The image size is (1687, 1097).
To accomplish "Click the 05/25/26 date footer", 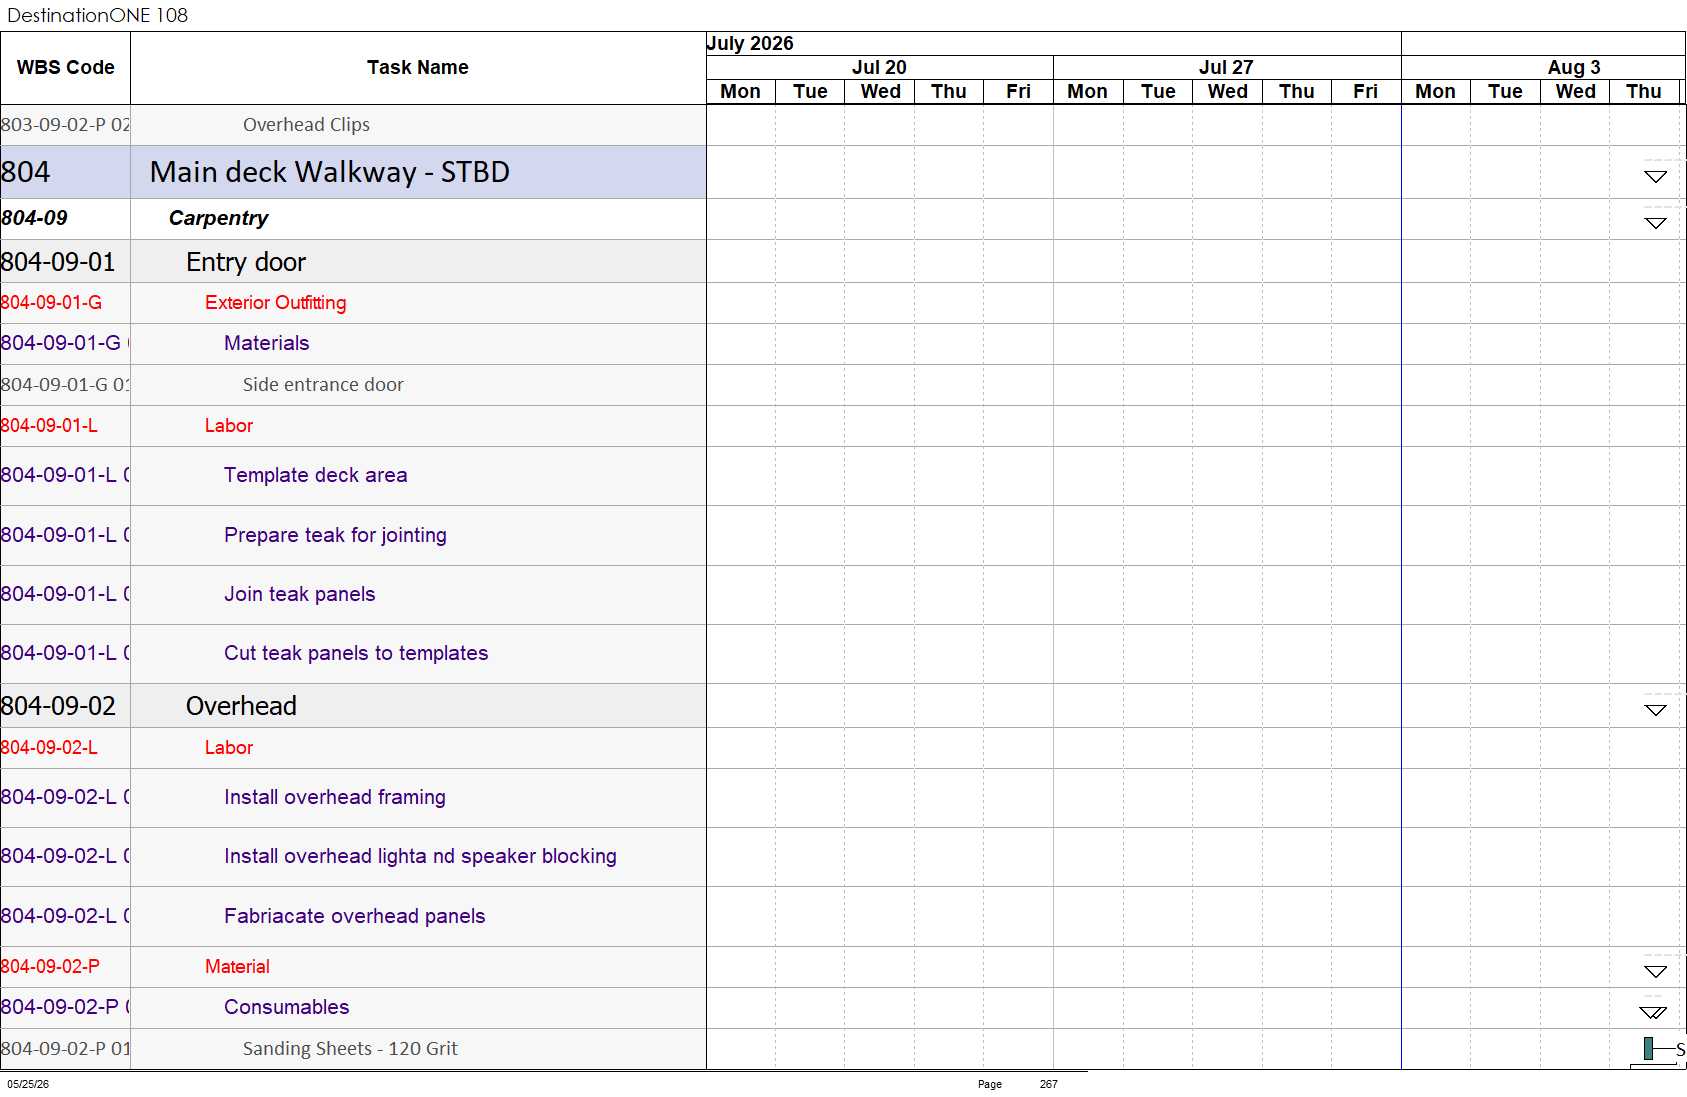I will click(x=28, y=1084).
